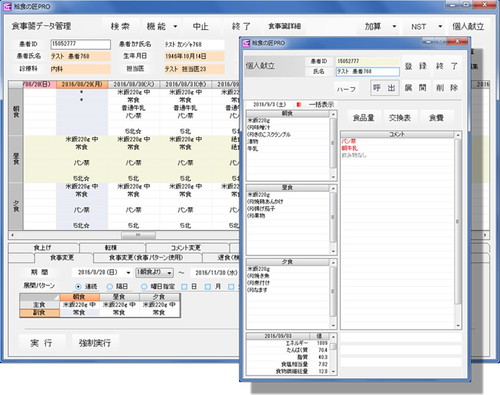Click the 交換表 button
Image resolution: width=500 pixels, height=395 pixels.
[400, 118]
